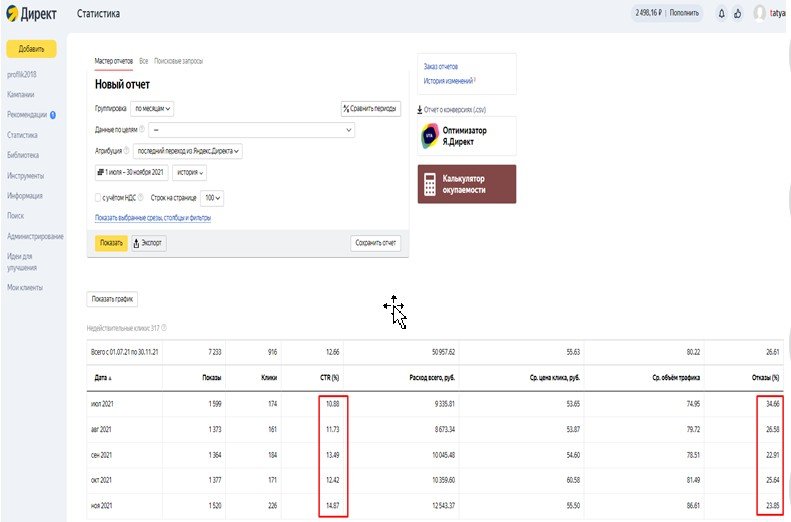Image resolution: width=791 pixels, height=522 pixels.
Task: Download the conversions report (.csv)
Action: coord(455,109)
